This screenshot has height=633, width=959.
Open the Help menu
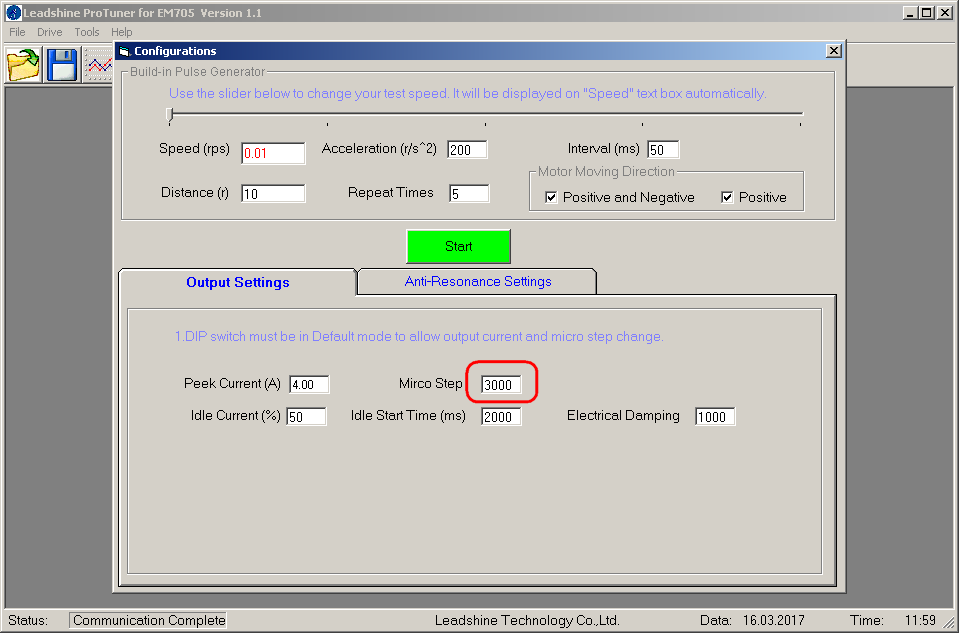pyautogui.click(x=122, y=32)
